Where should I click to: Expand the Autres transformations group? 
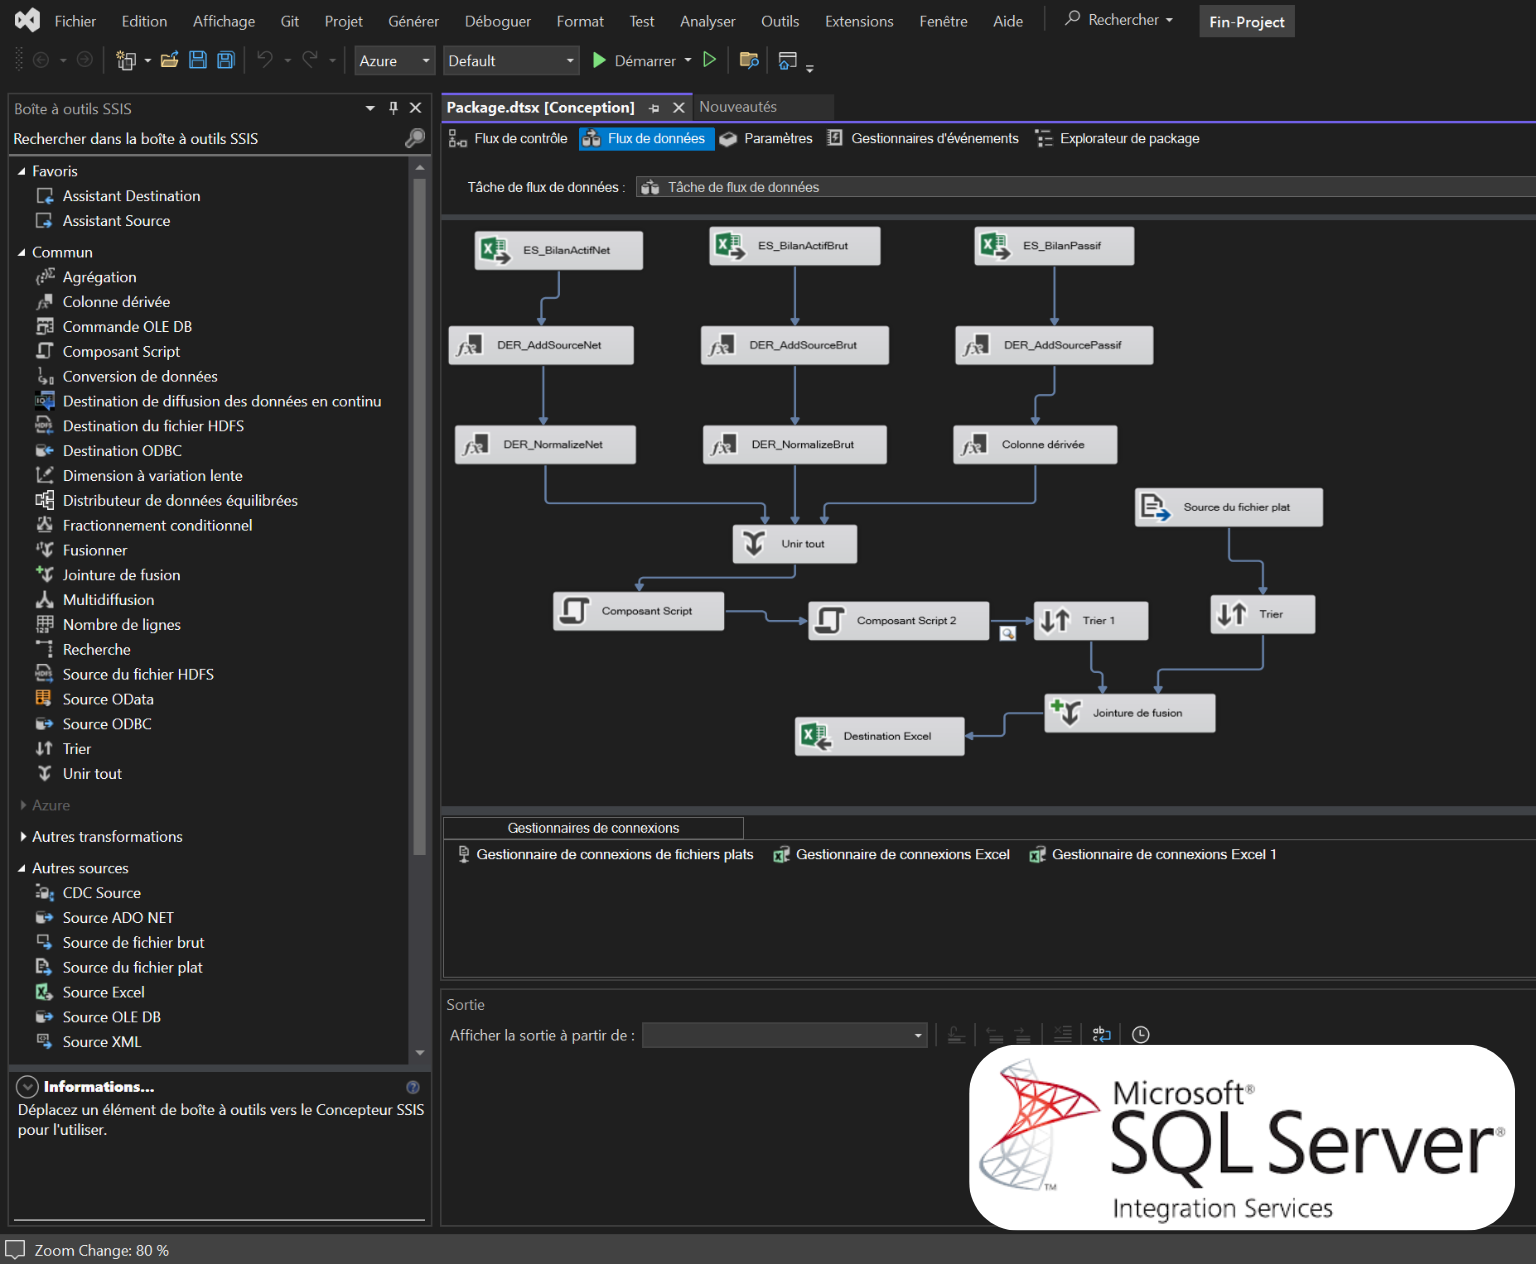click(22, 837)
